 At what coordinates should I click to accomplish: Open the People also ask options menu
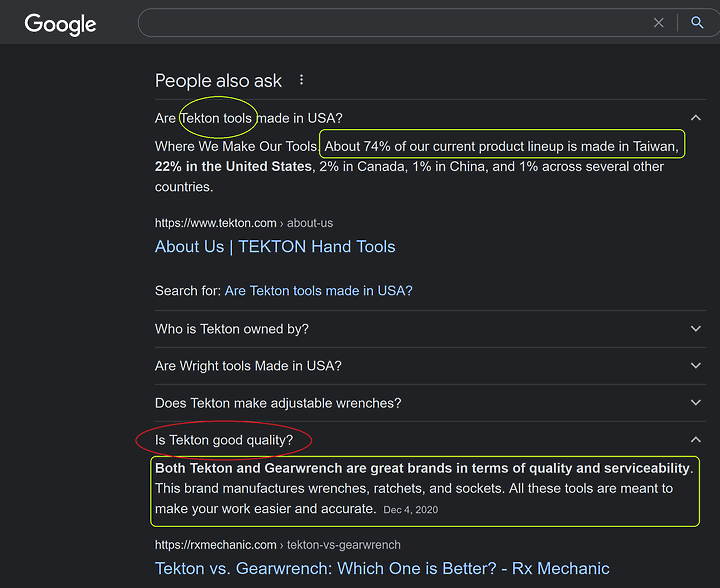click(301, 80)
